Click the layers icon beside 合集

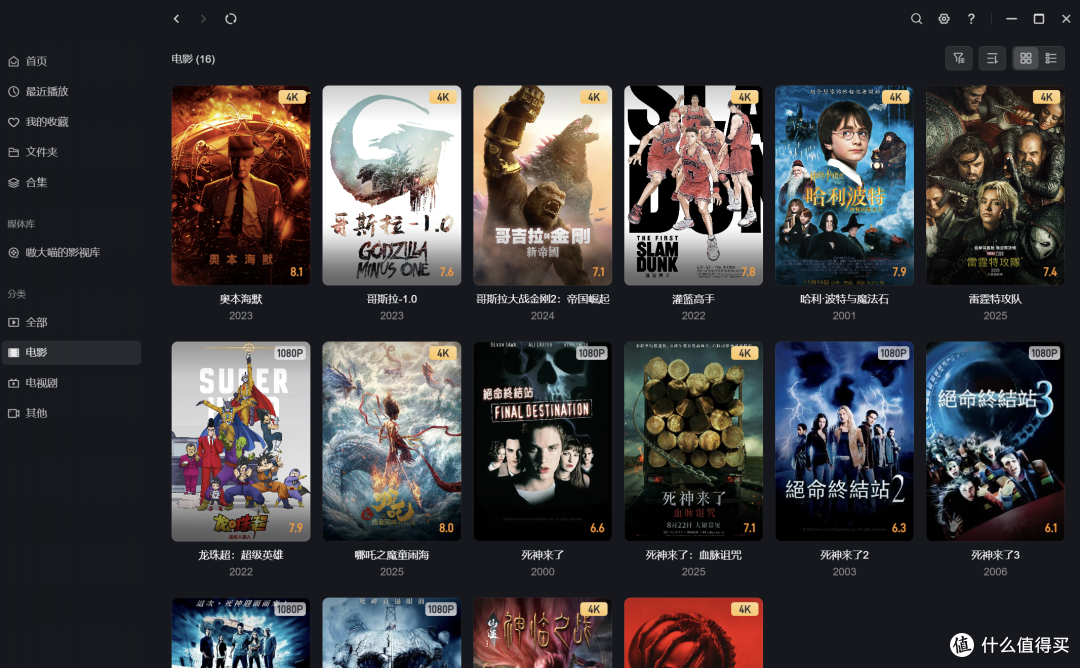point(14,182)
